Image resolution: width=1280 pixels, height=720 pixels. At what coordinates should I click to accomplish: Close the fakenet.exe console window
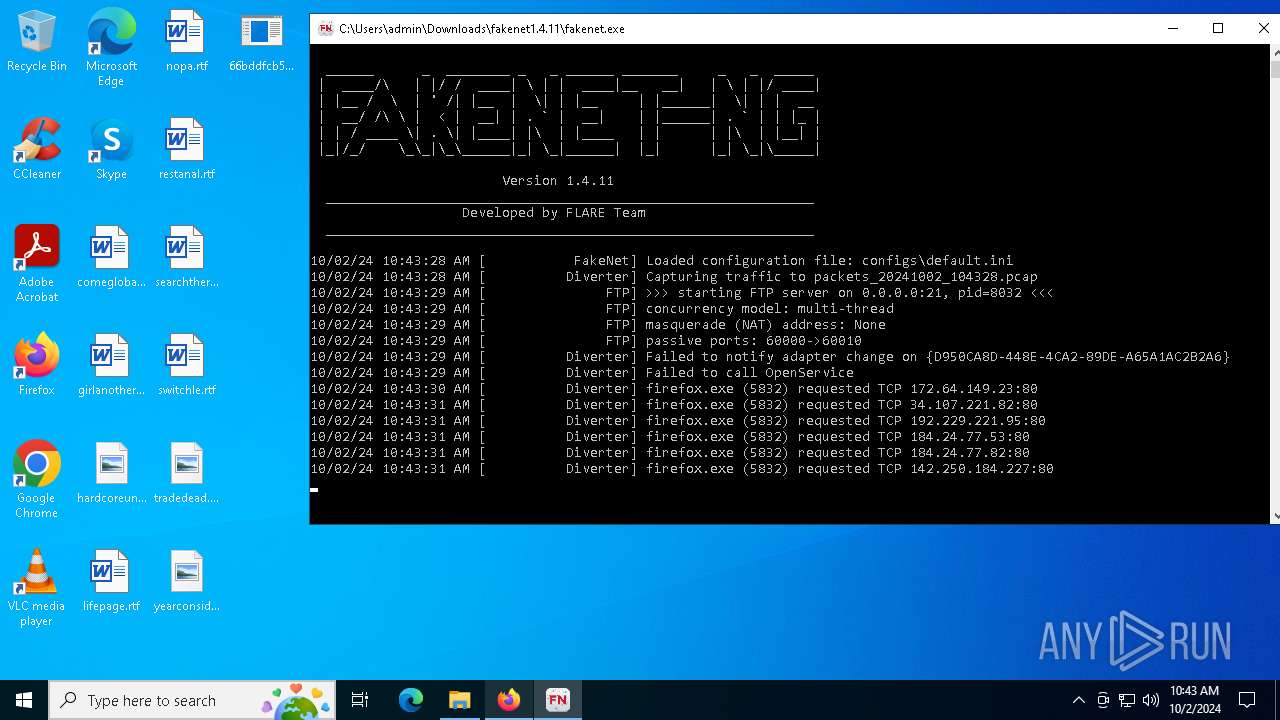tap(1262, 29)
